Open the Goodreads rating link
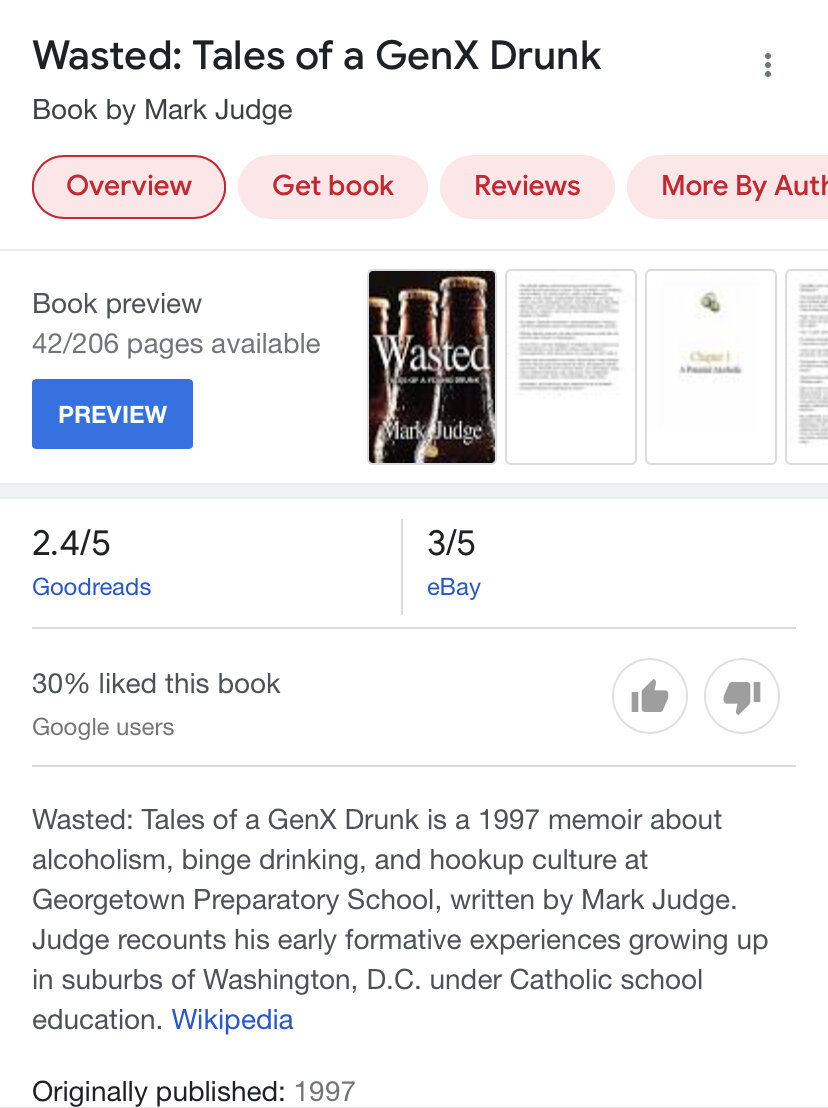The image size is (828, 1108). [92, 587]
